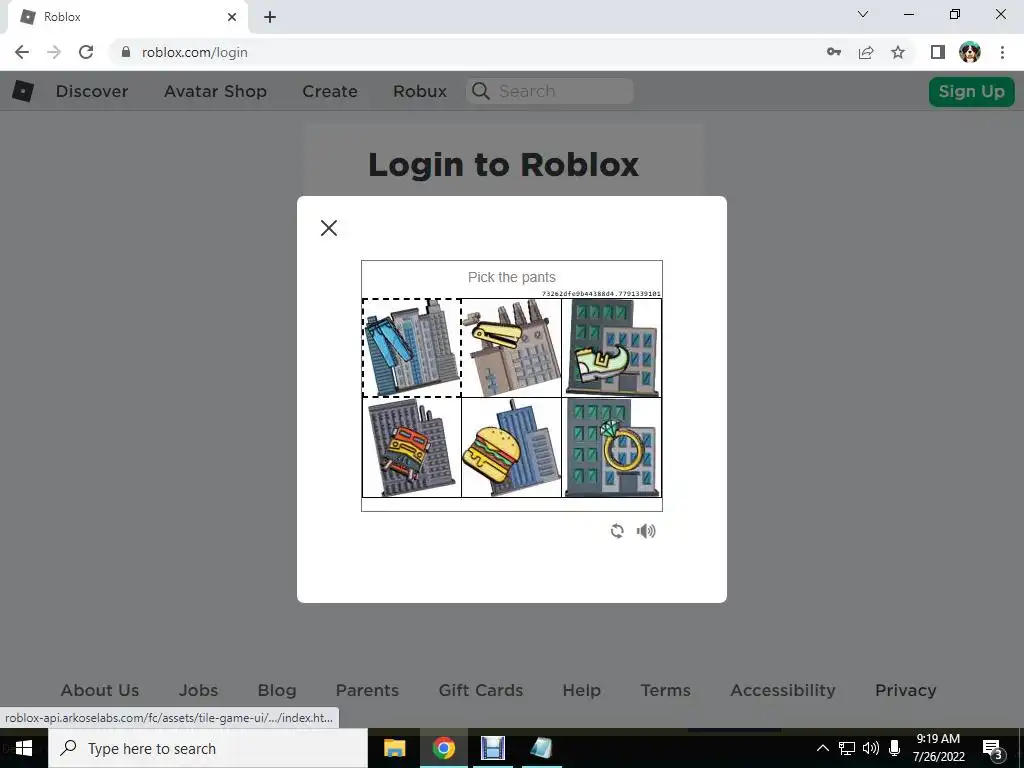Select the Roblox browser tab

[127, 17]
